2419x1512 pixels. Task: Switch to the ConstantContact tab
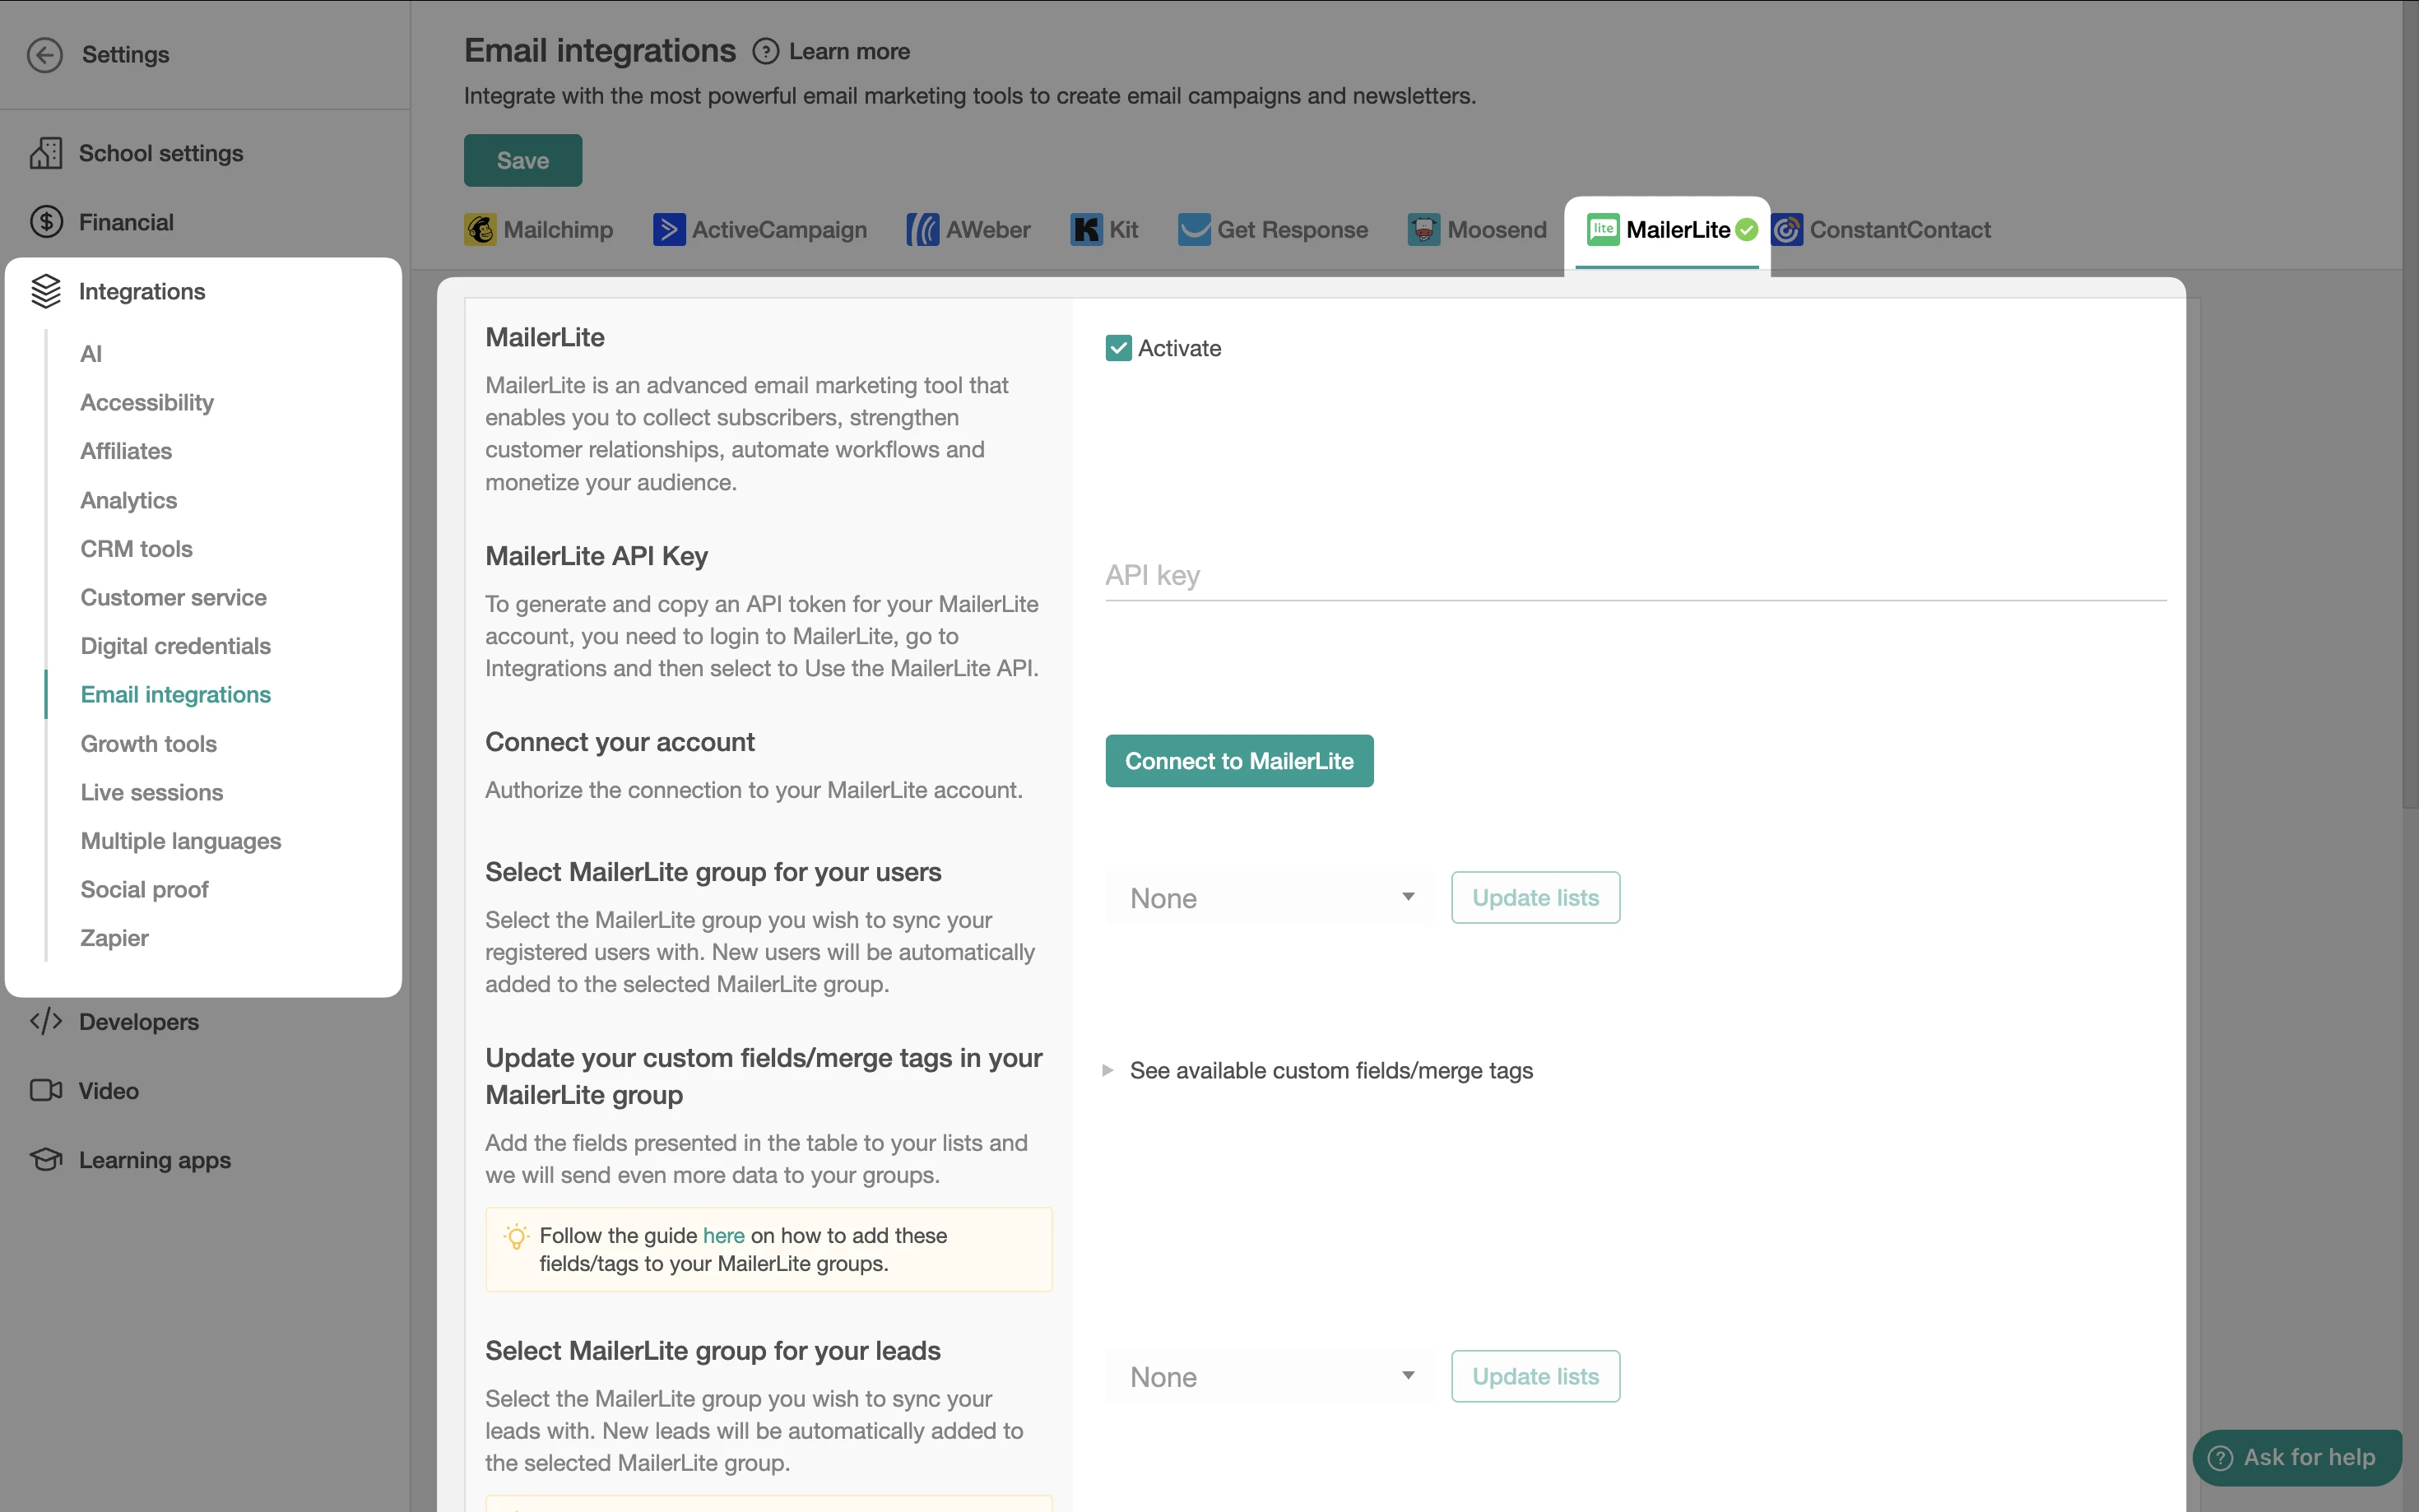[x=1881, y=229]
